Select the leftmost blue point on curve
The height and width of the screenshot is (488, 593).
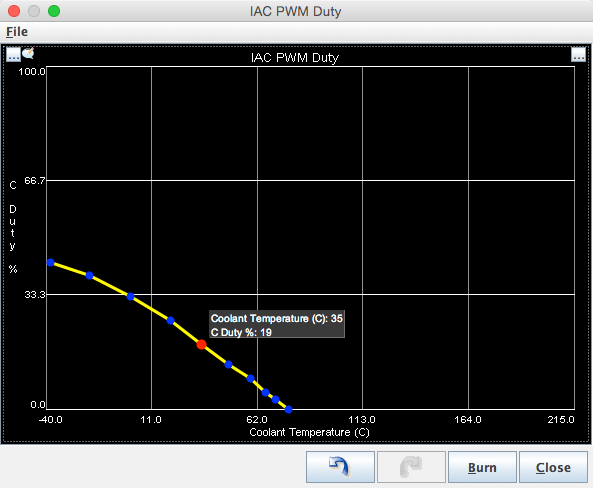(51, 262)
